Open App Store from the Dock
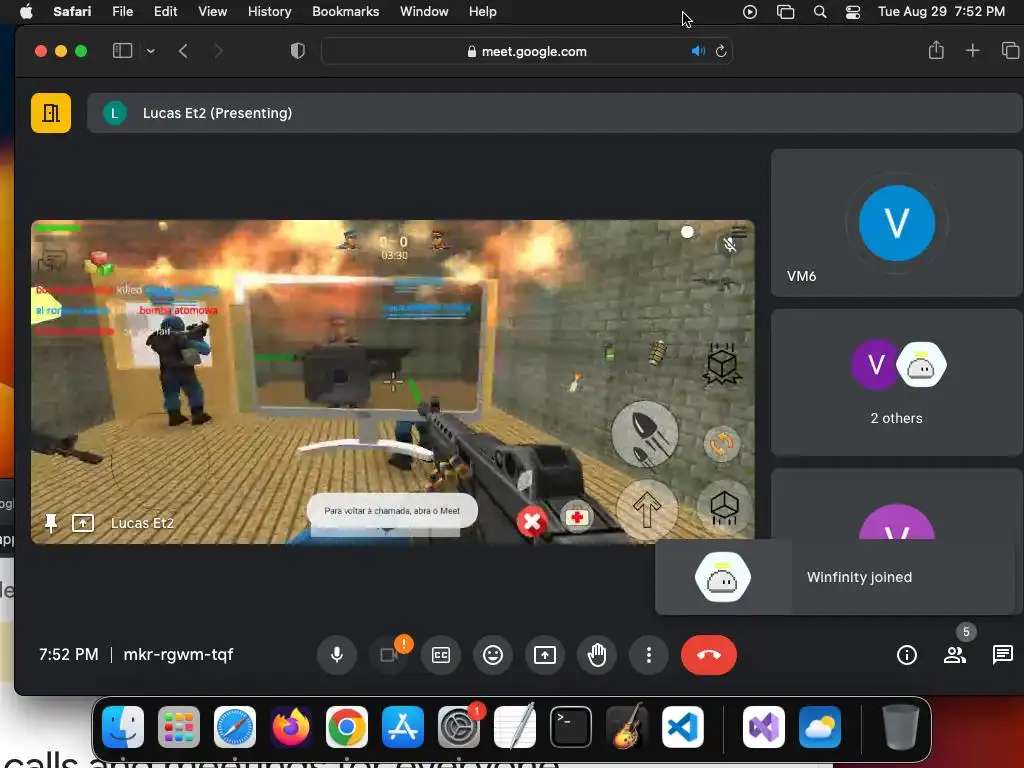Image resolution: width=1024 pixels, height=768 pixels. click(x=403, y=727)
